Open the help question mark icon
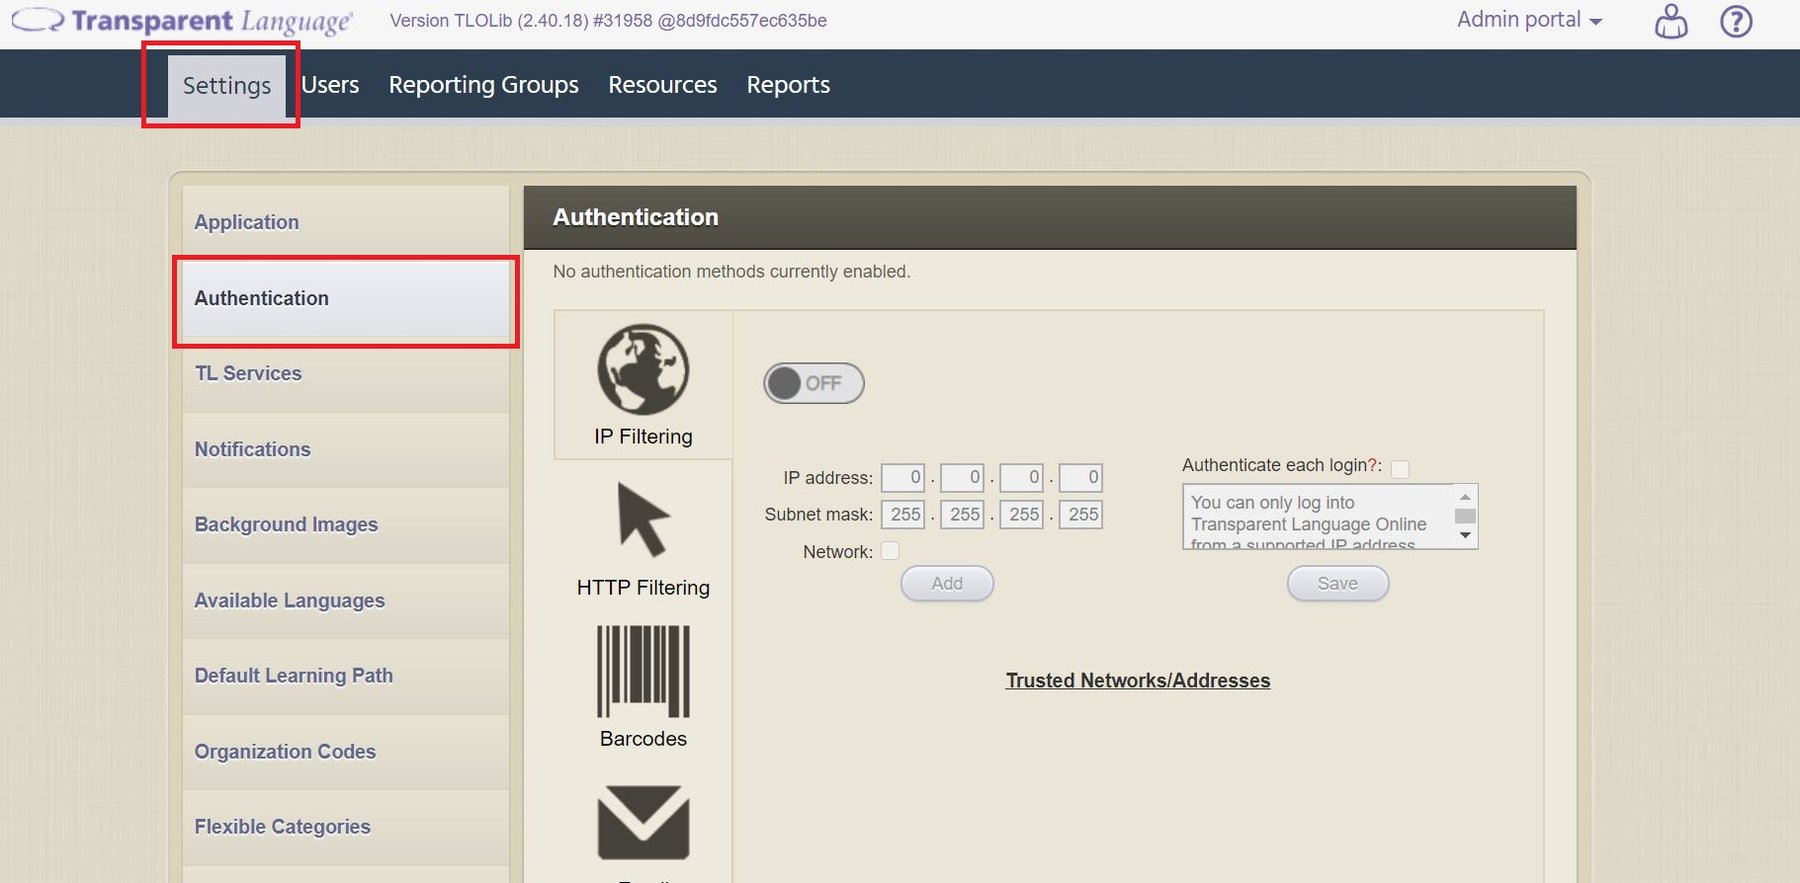This screenshot has width=1800, height=883. [1736, 21]
